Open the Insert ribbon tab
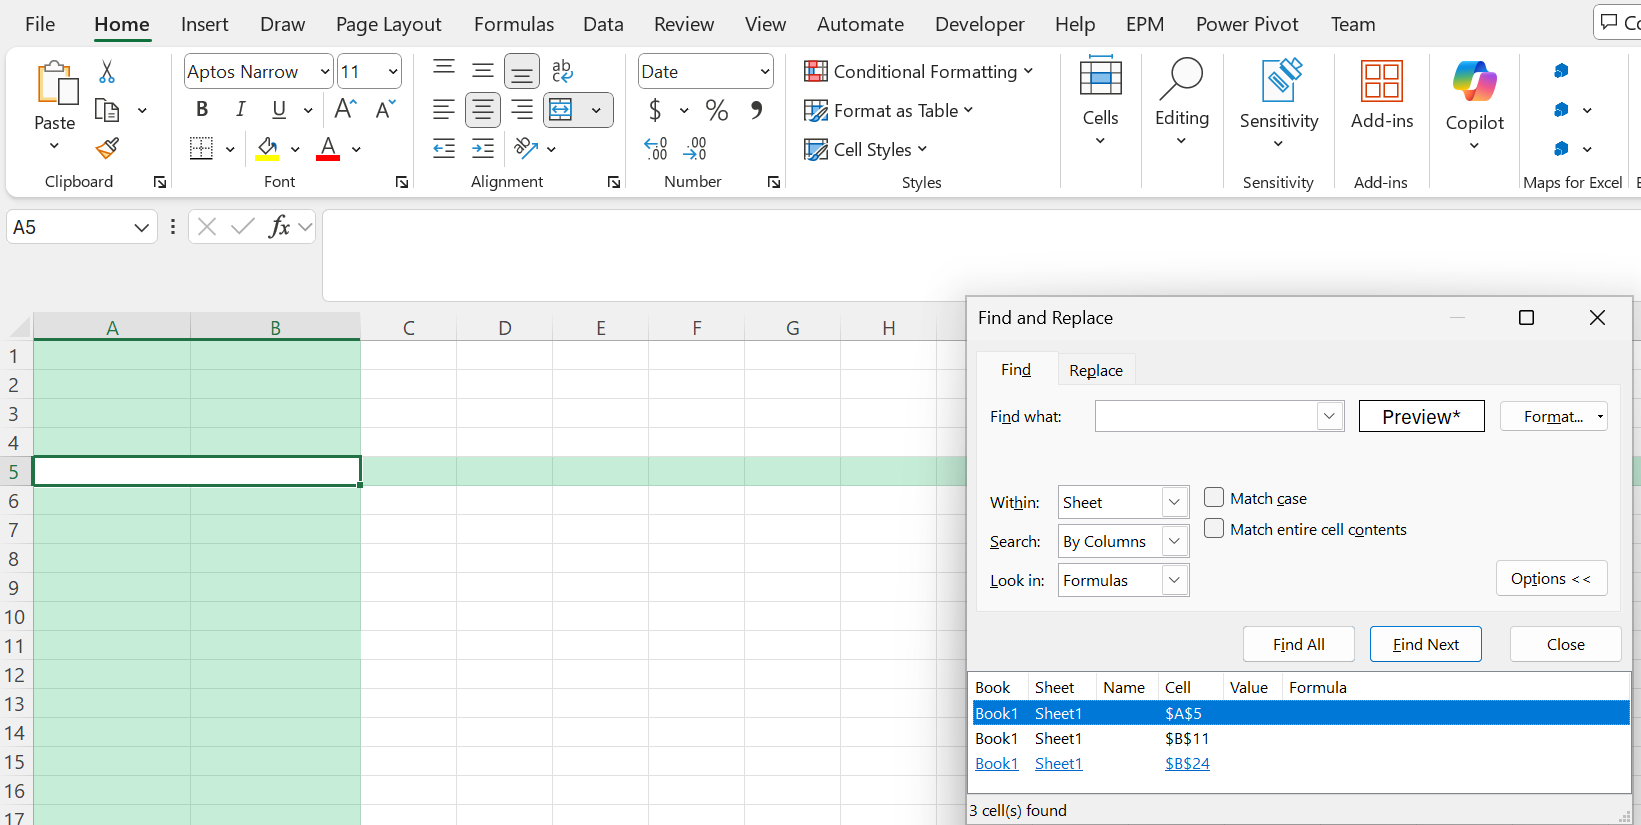Viewport: 1641px width, 825px height. coord(204,24)
